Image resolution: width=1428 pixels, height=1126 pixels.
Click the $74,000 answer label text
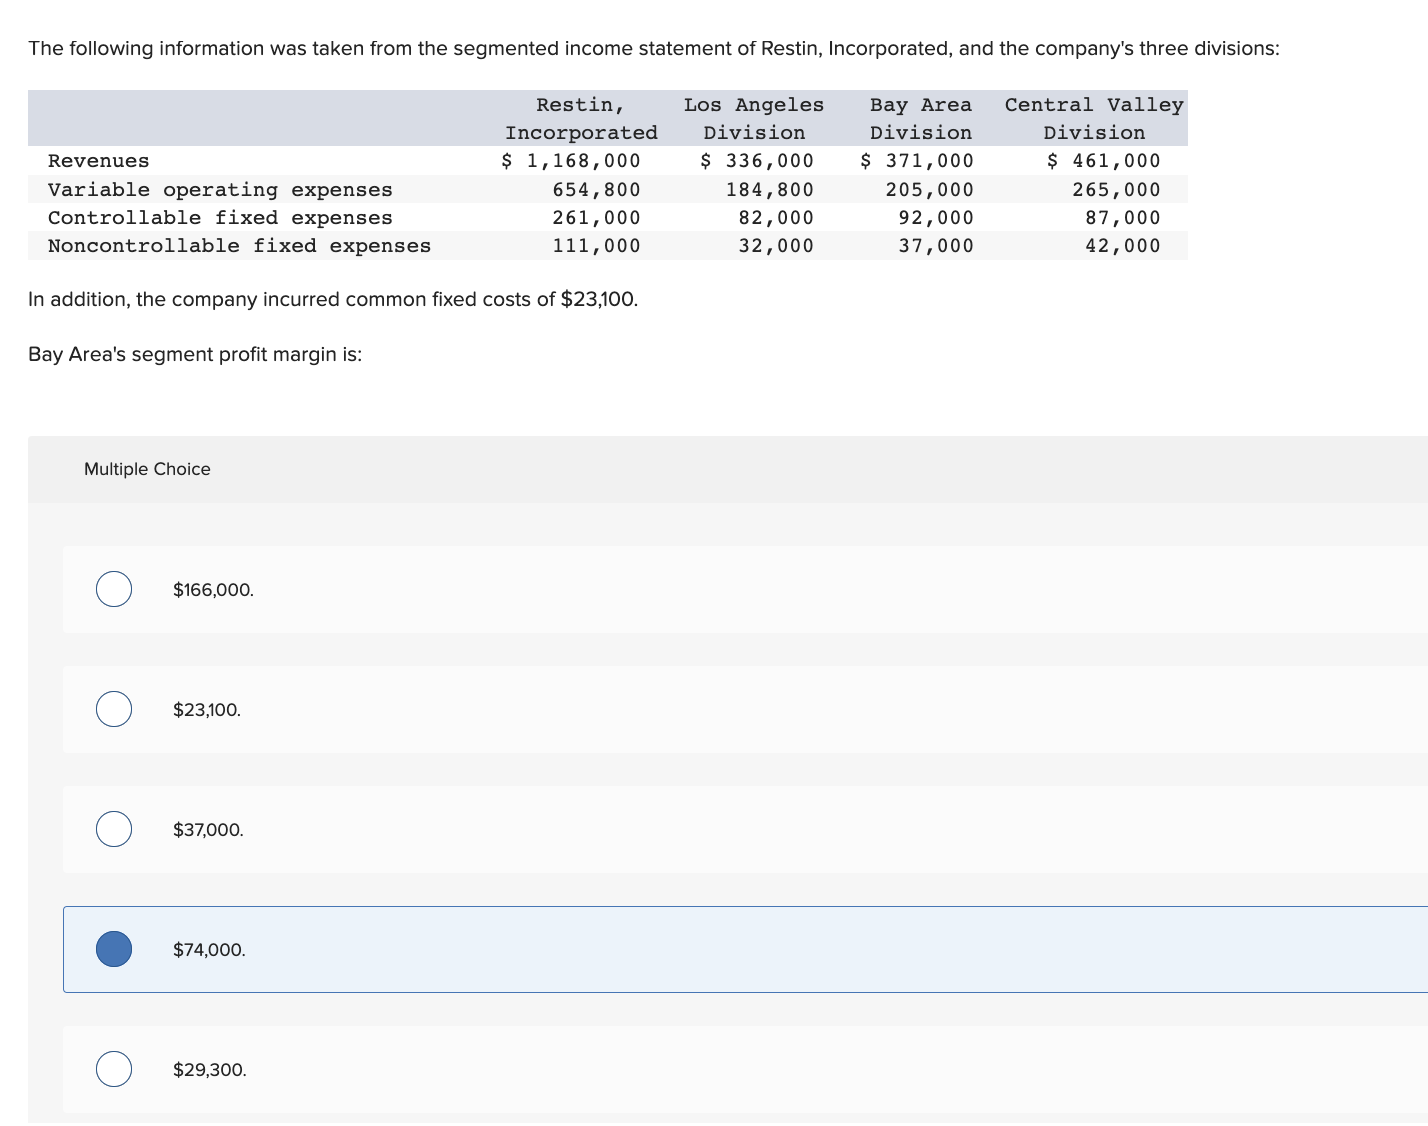[209, 948]
